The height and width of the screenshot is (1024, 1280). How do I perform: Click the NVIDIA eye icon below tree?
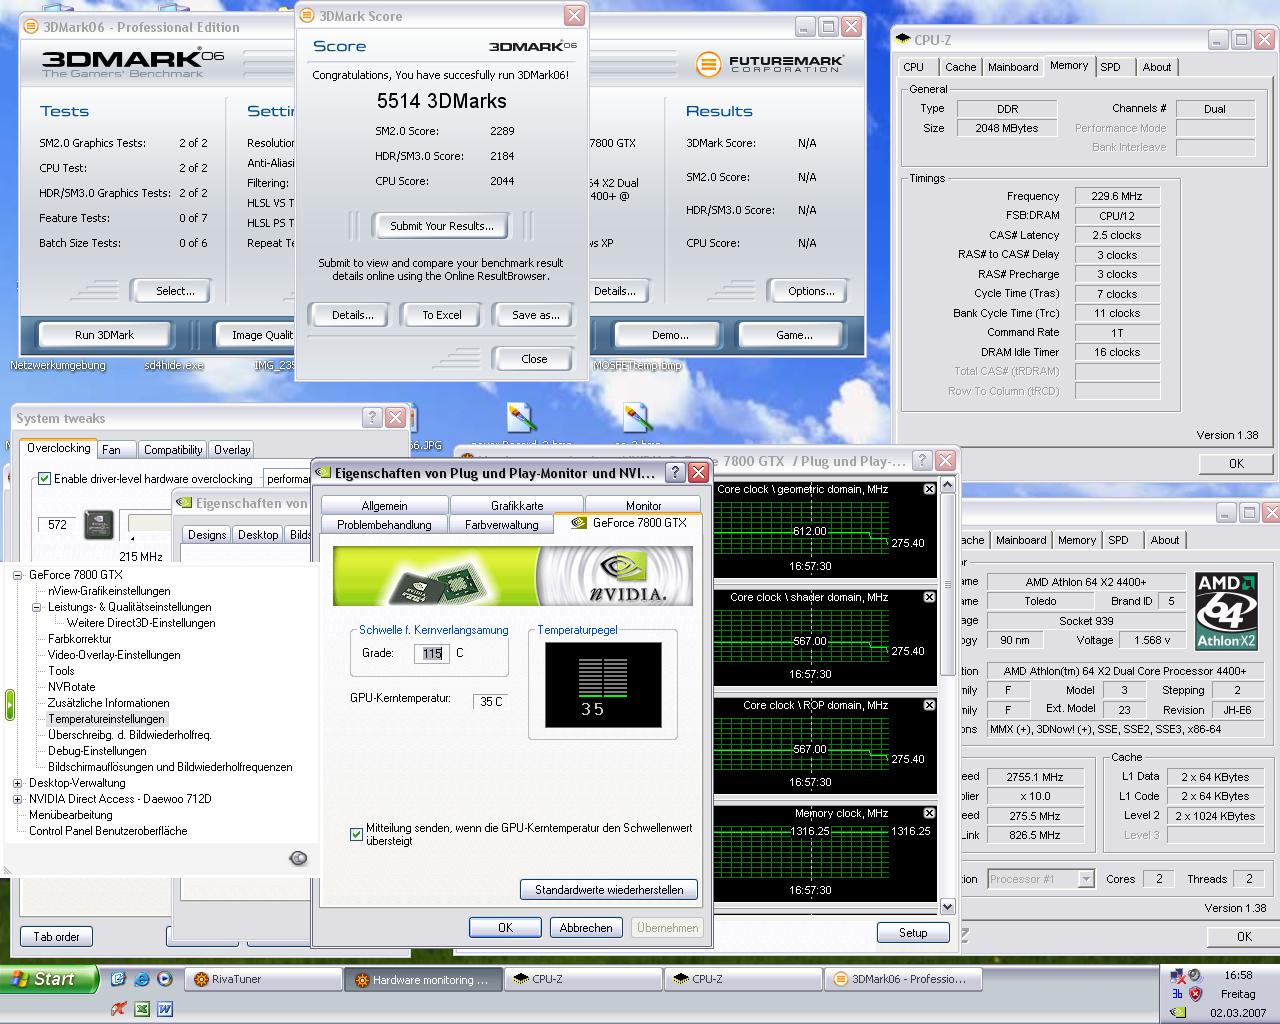click(297, 857)
